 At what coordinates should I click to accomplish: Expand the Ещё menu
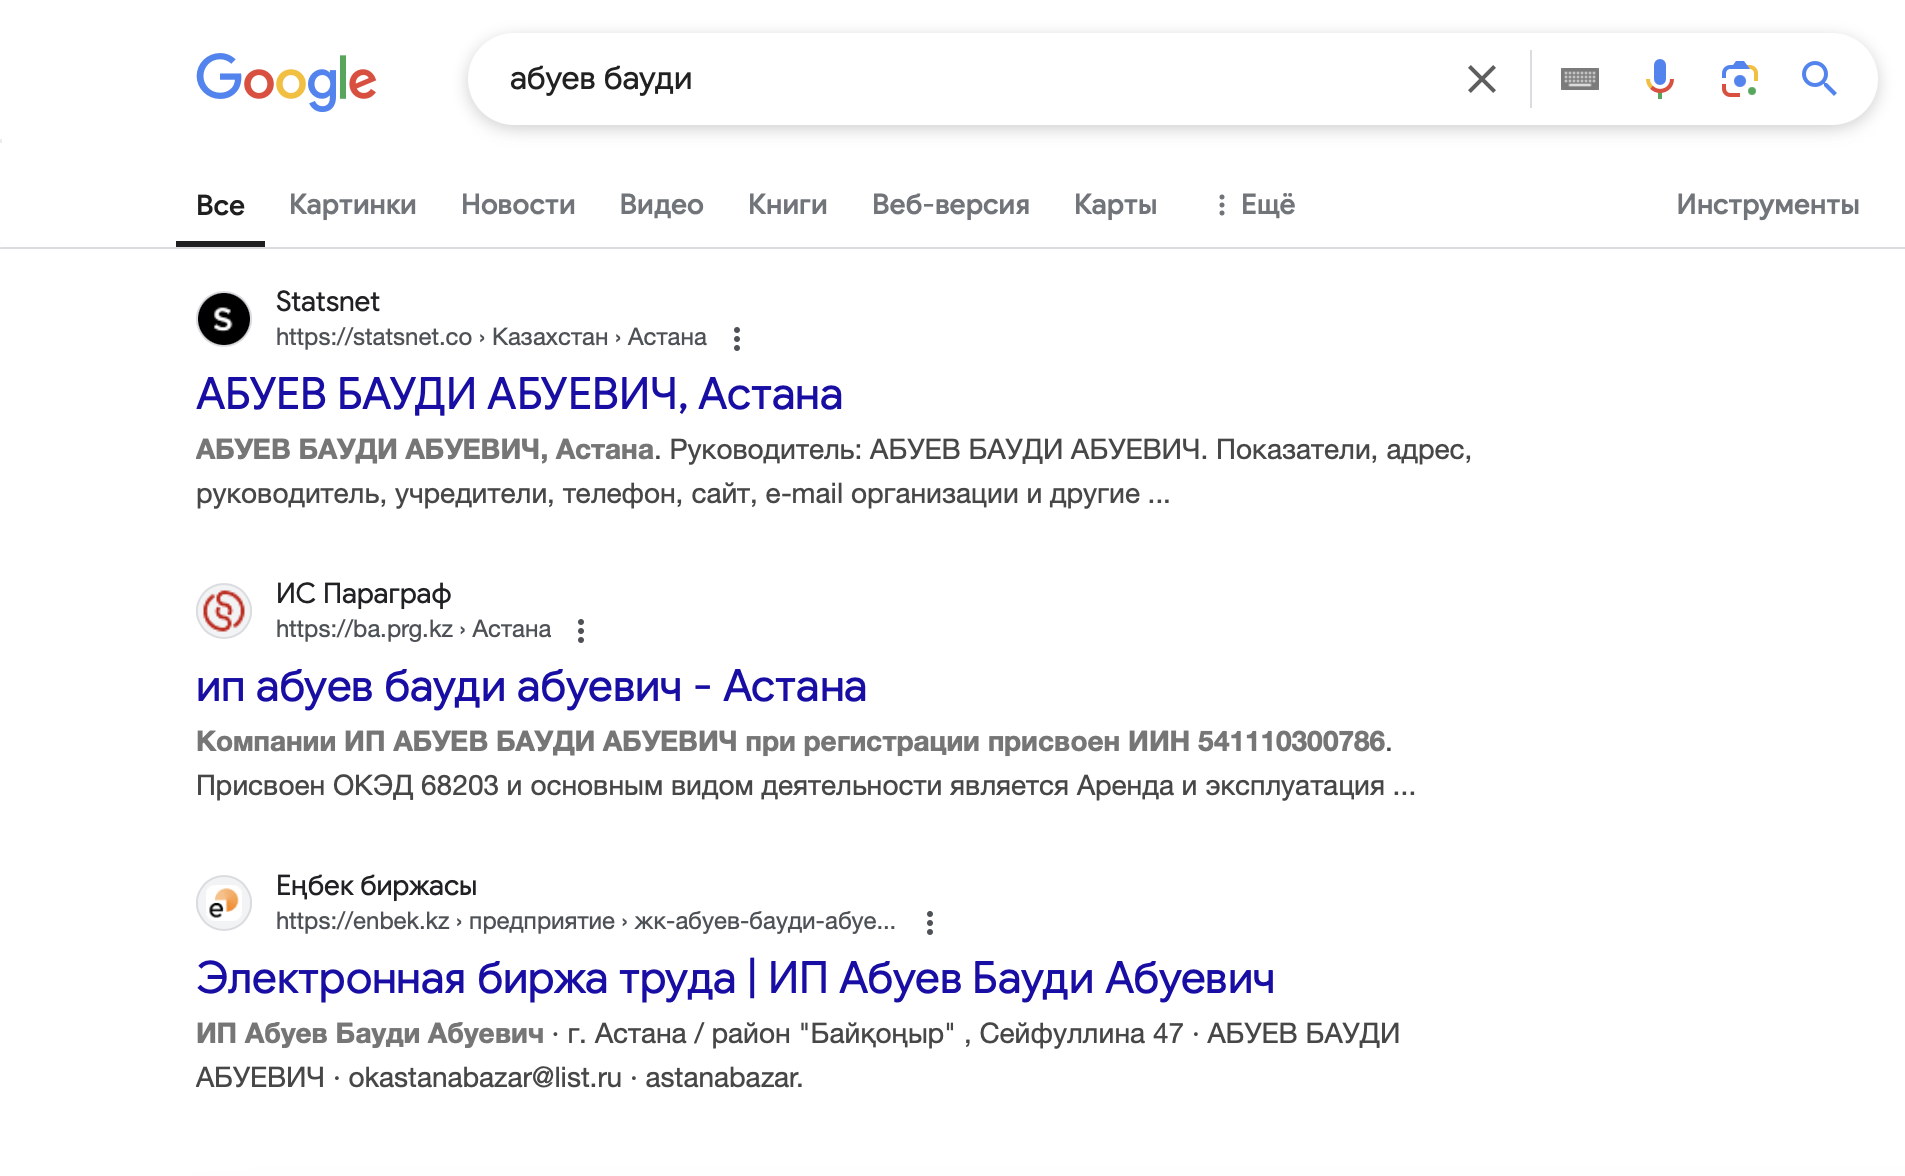pos(1256,205)
